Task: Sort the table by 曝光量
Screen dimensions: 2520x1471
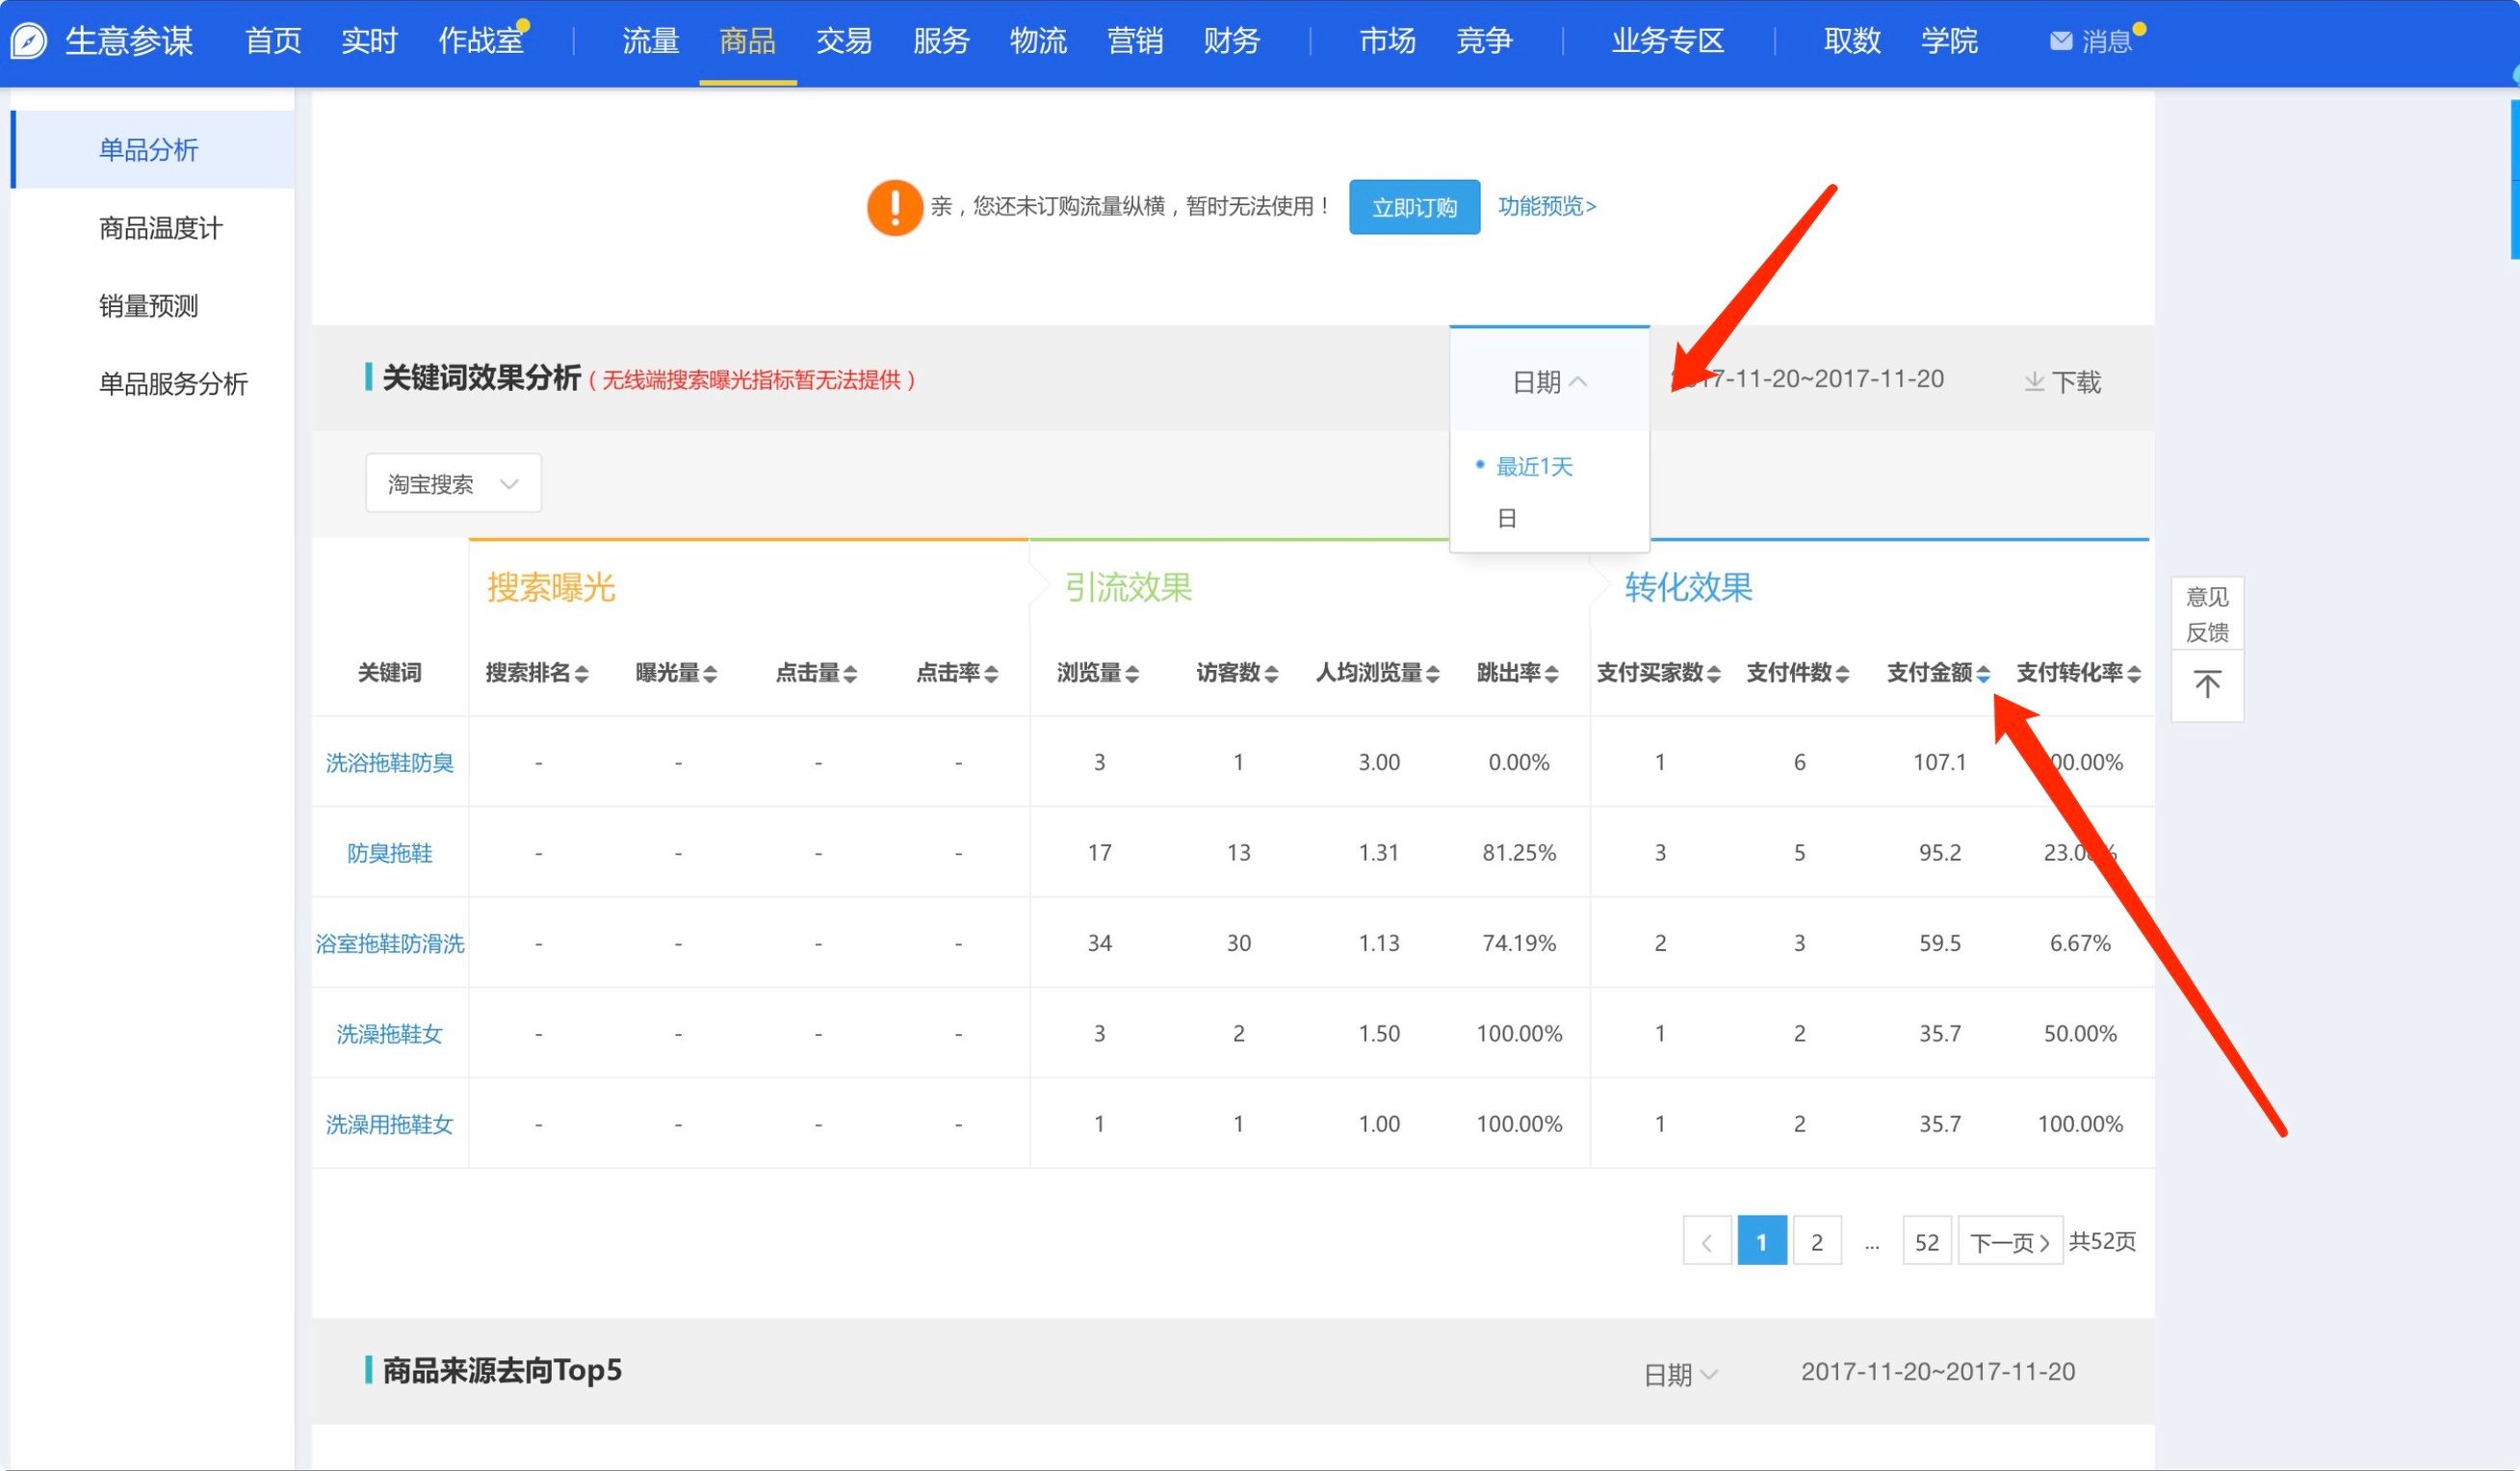Action: point(709,673)
